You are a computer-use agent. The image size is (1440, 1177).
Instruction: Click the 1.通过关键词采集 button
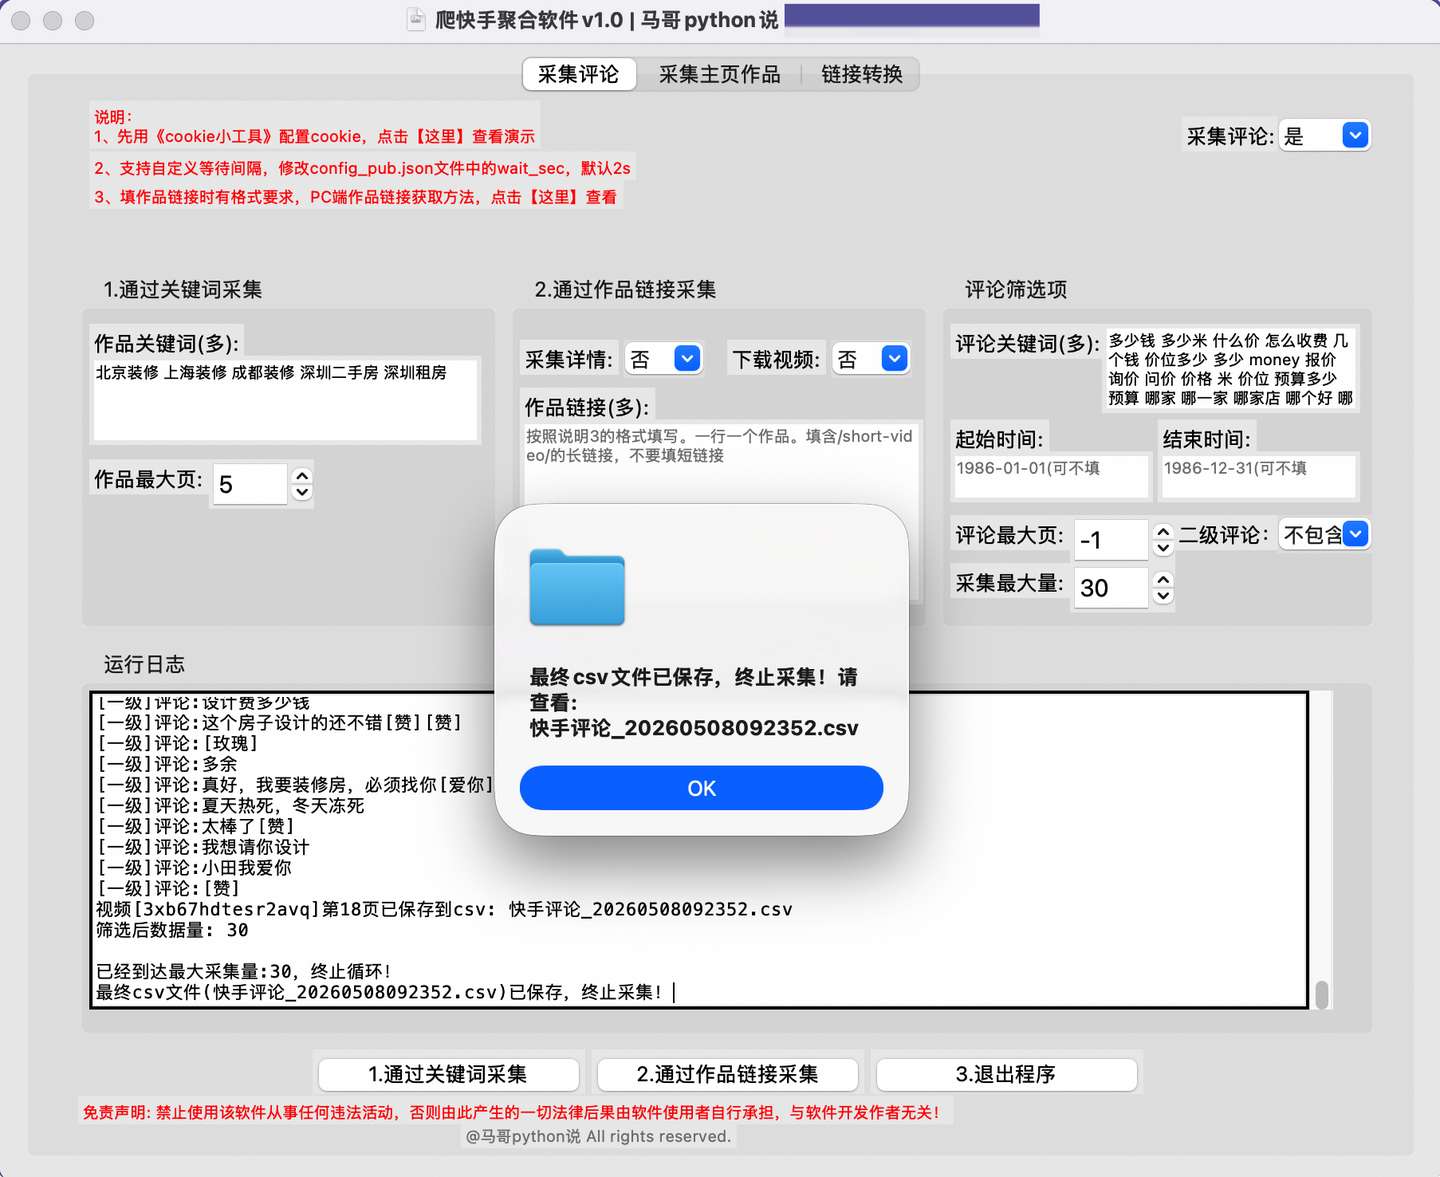pos(448,1074)
